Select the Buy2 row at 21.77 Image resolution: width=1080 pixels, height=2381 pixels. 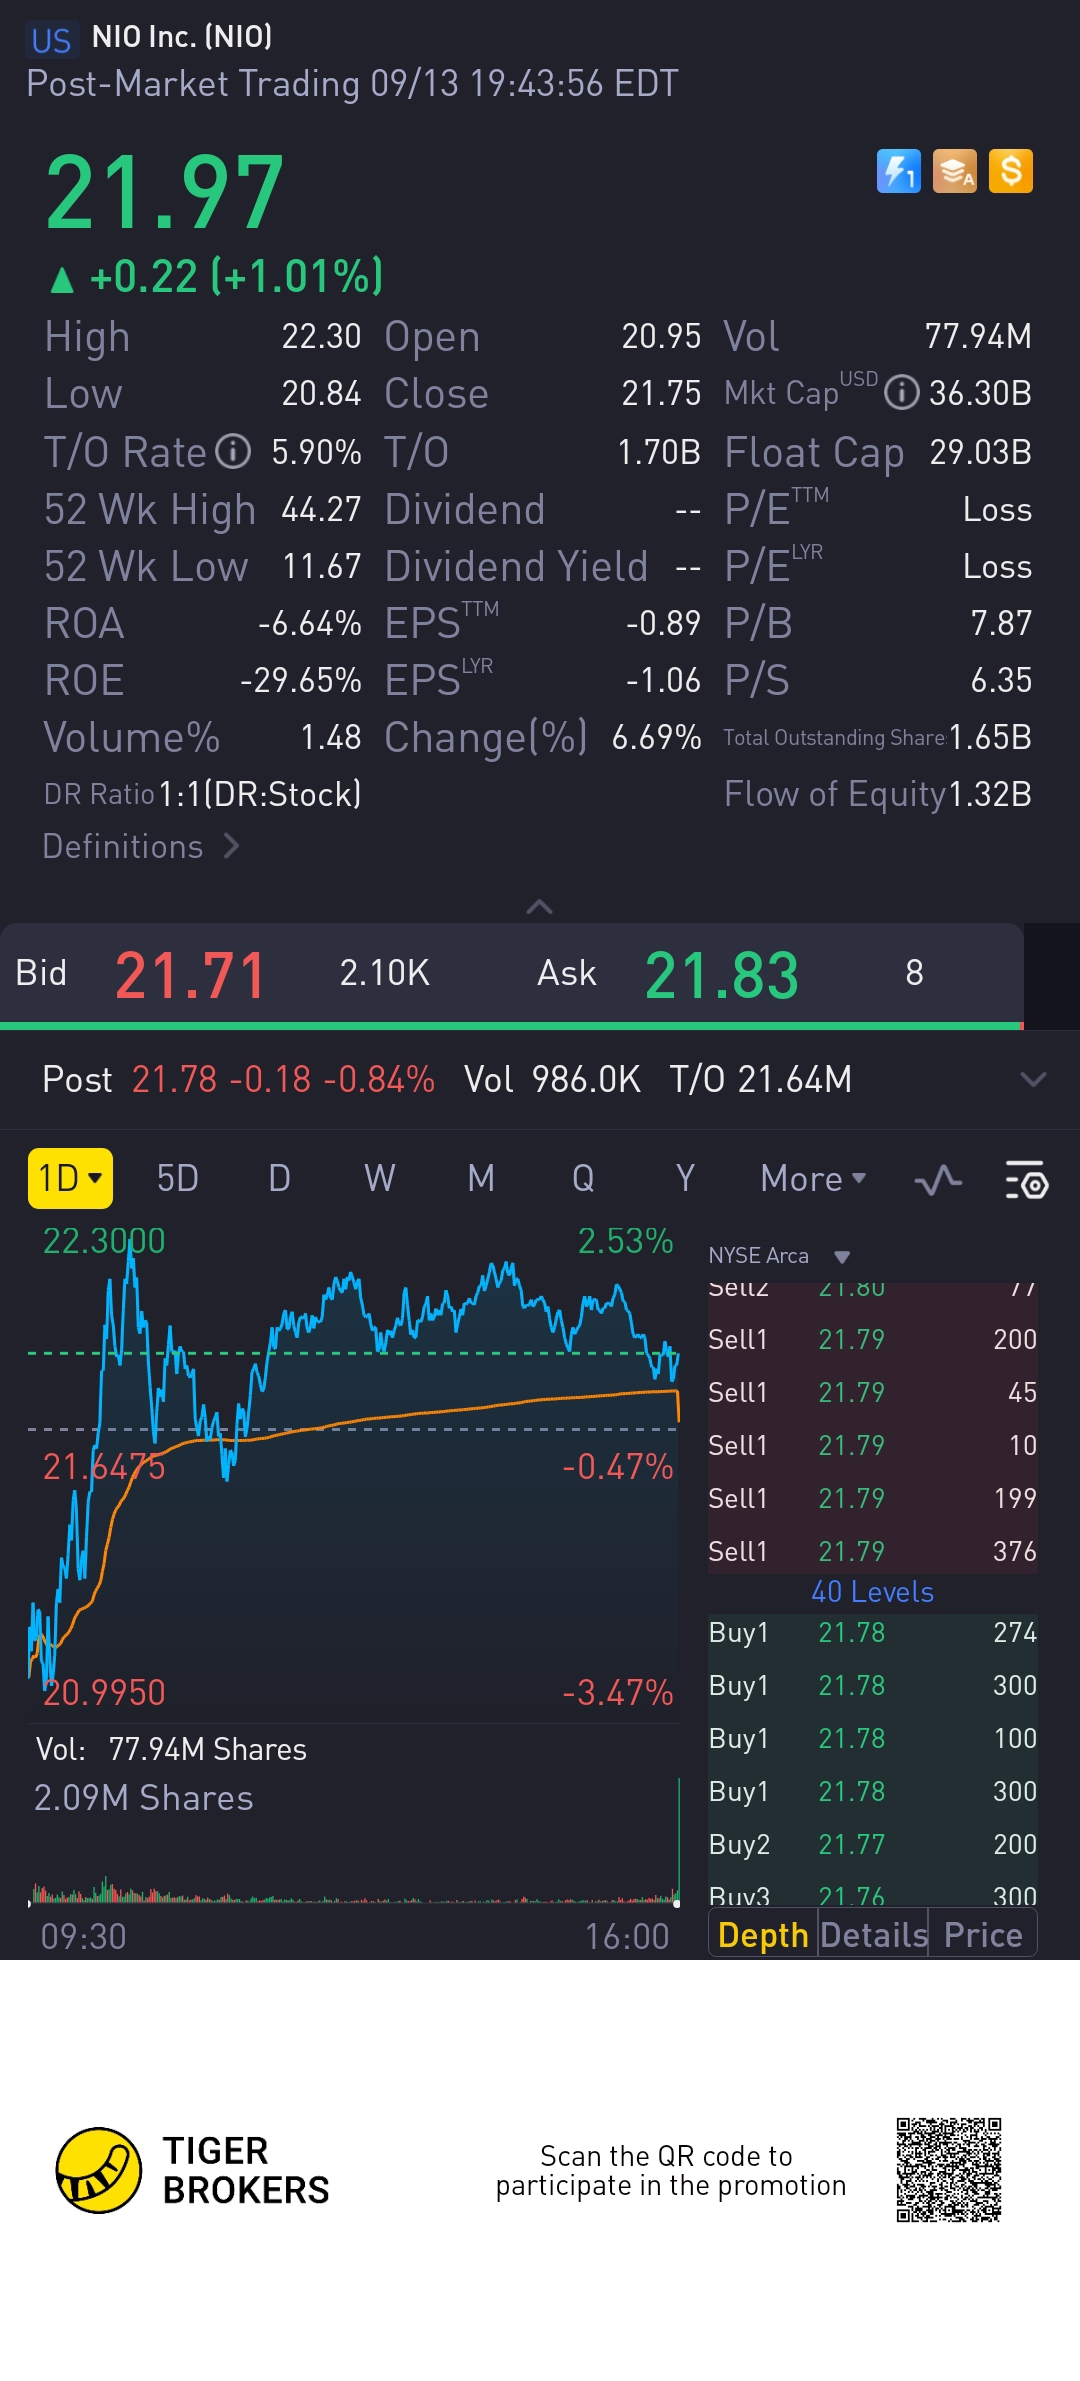pos(872,1844)
